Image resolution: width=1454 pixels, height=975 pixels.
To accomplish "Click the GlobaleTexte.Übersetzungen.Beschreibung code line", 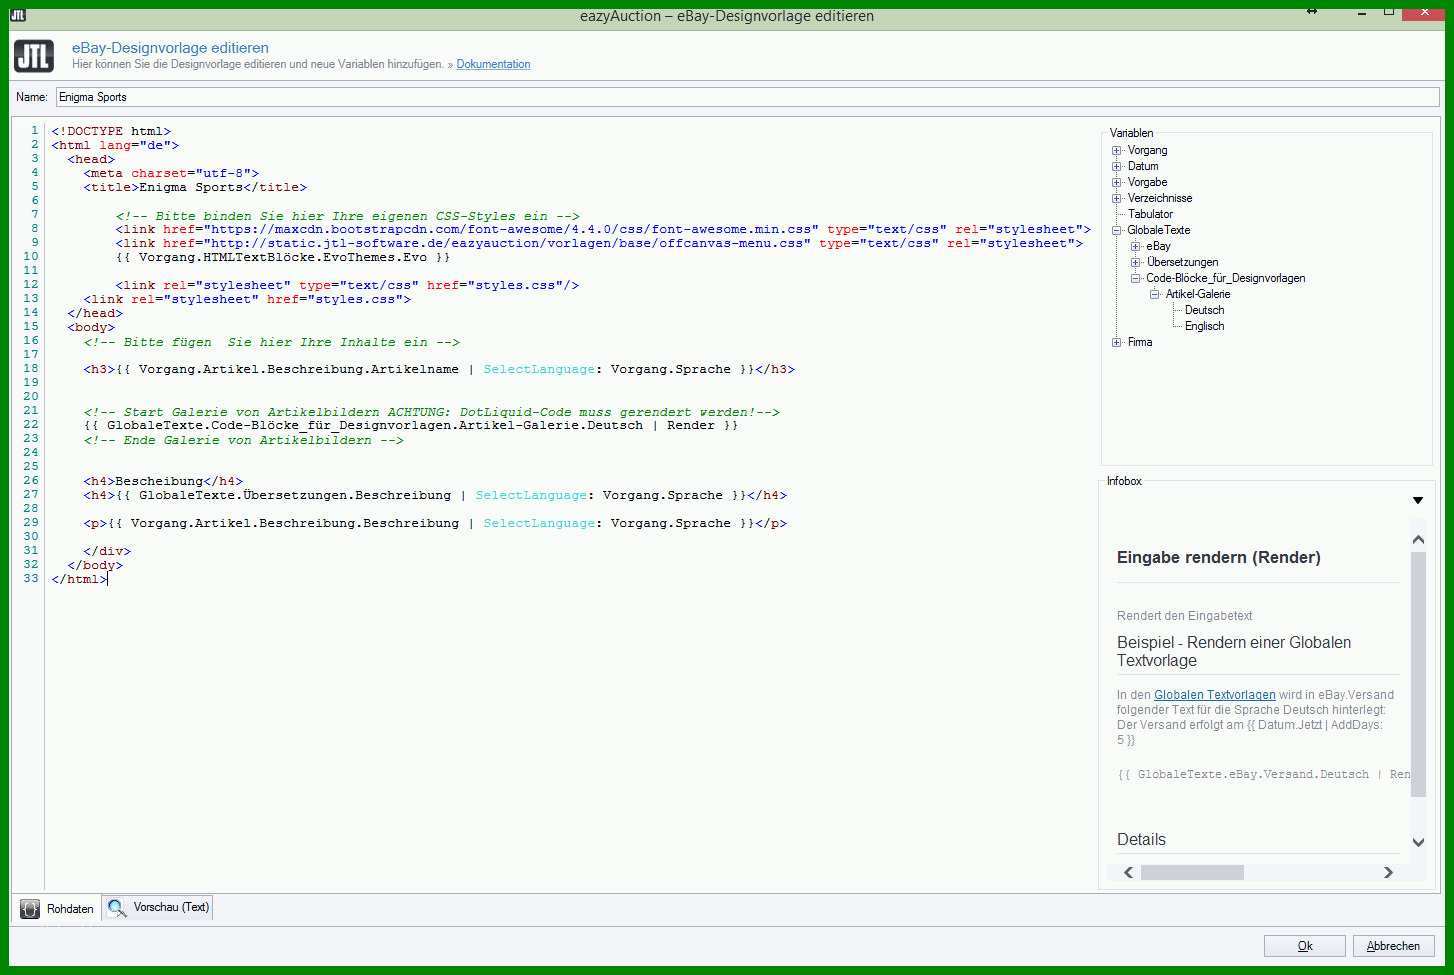I will [435, 495].
